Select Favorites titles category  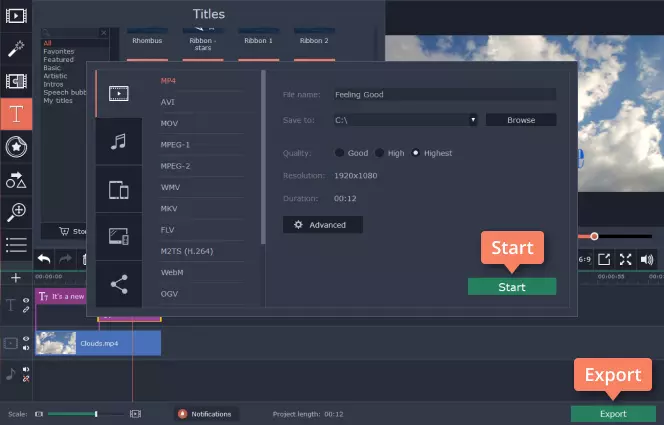point(58,51)
